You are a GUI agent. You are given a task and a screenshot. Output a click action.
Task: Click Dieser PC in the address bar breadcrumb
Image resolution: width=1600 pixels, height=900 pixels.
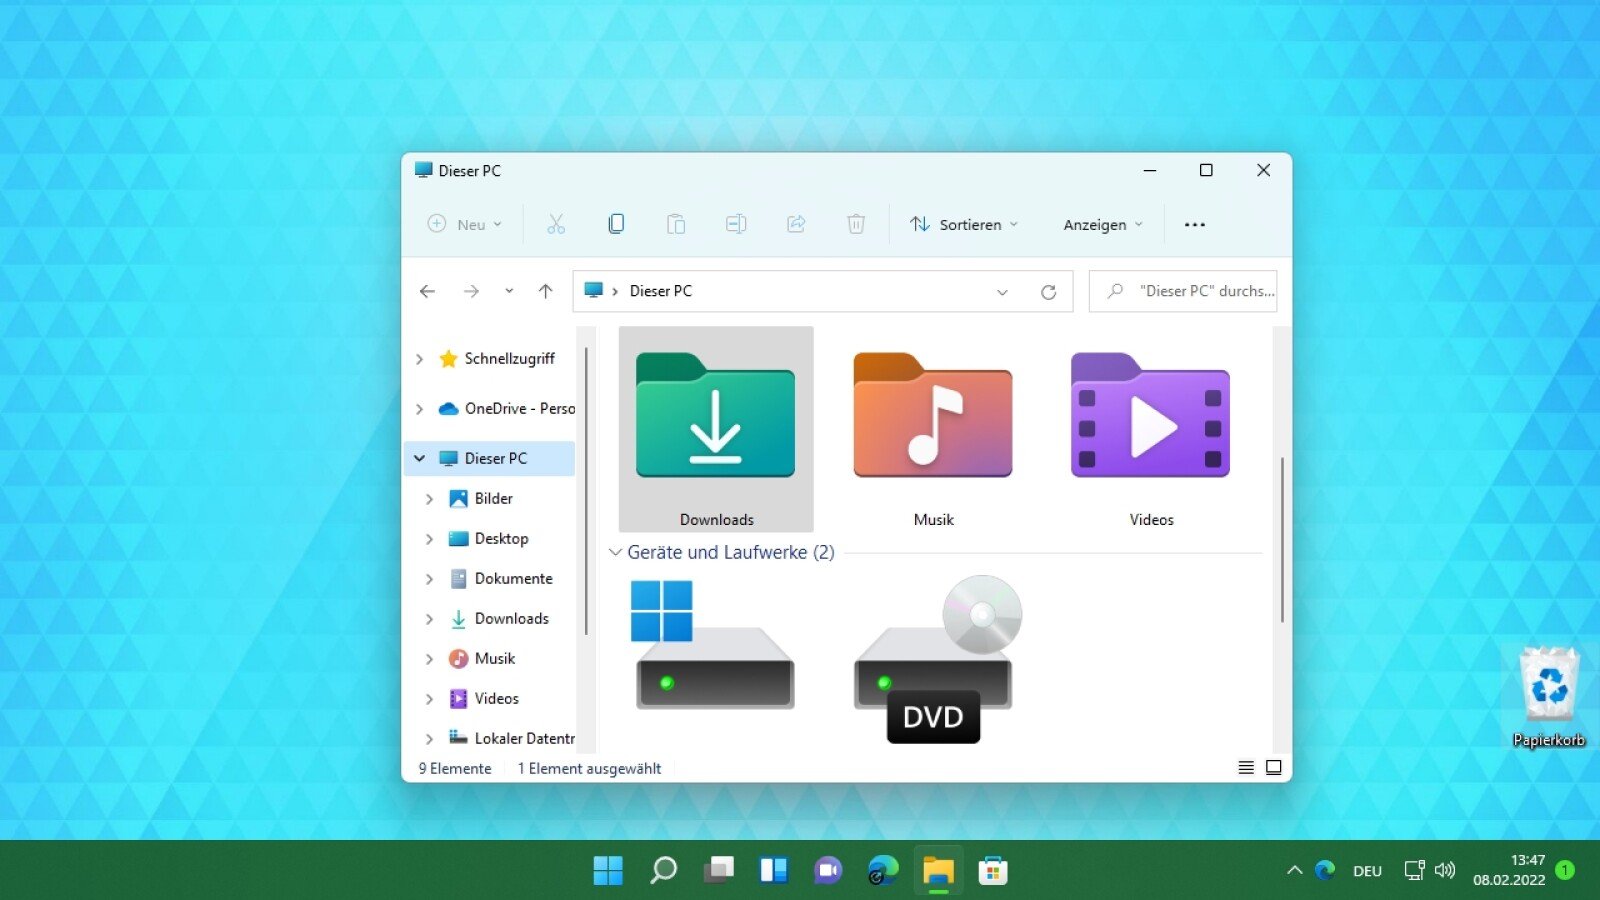[660, 291]
